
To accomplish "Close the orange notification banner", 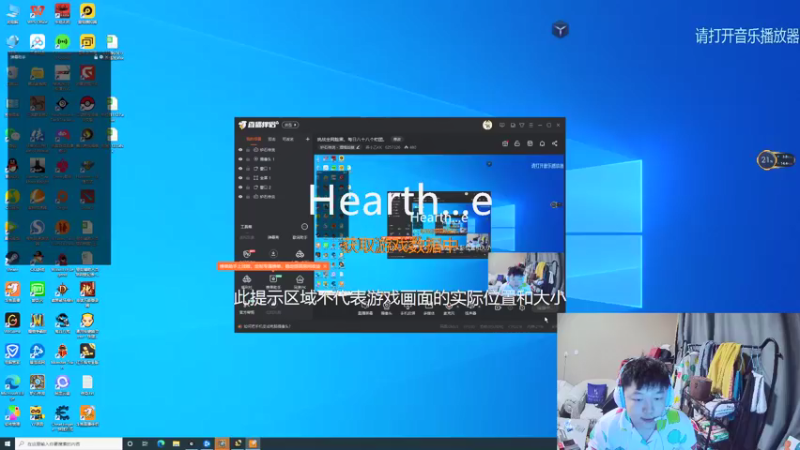I will click(x=324, y=266).
